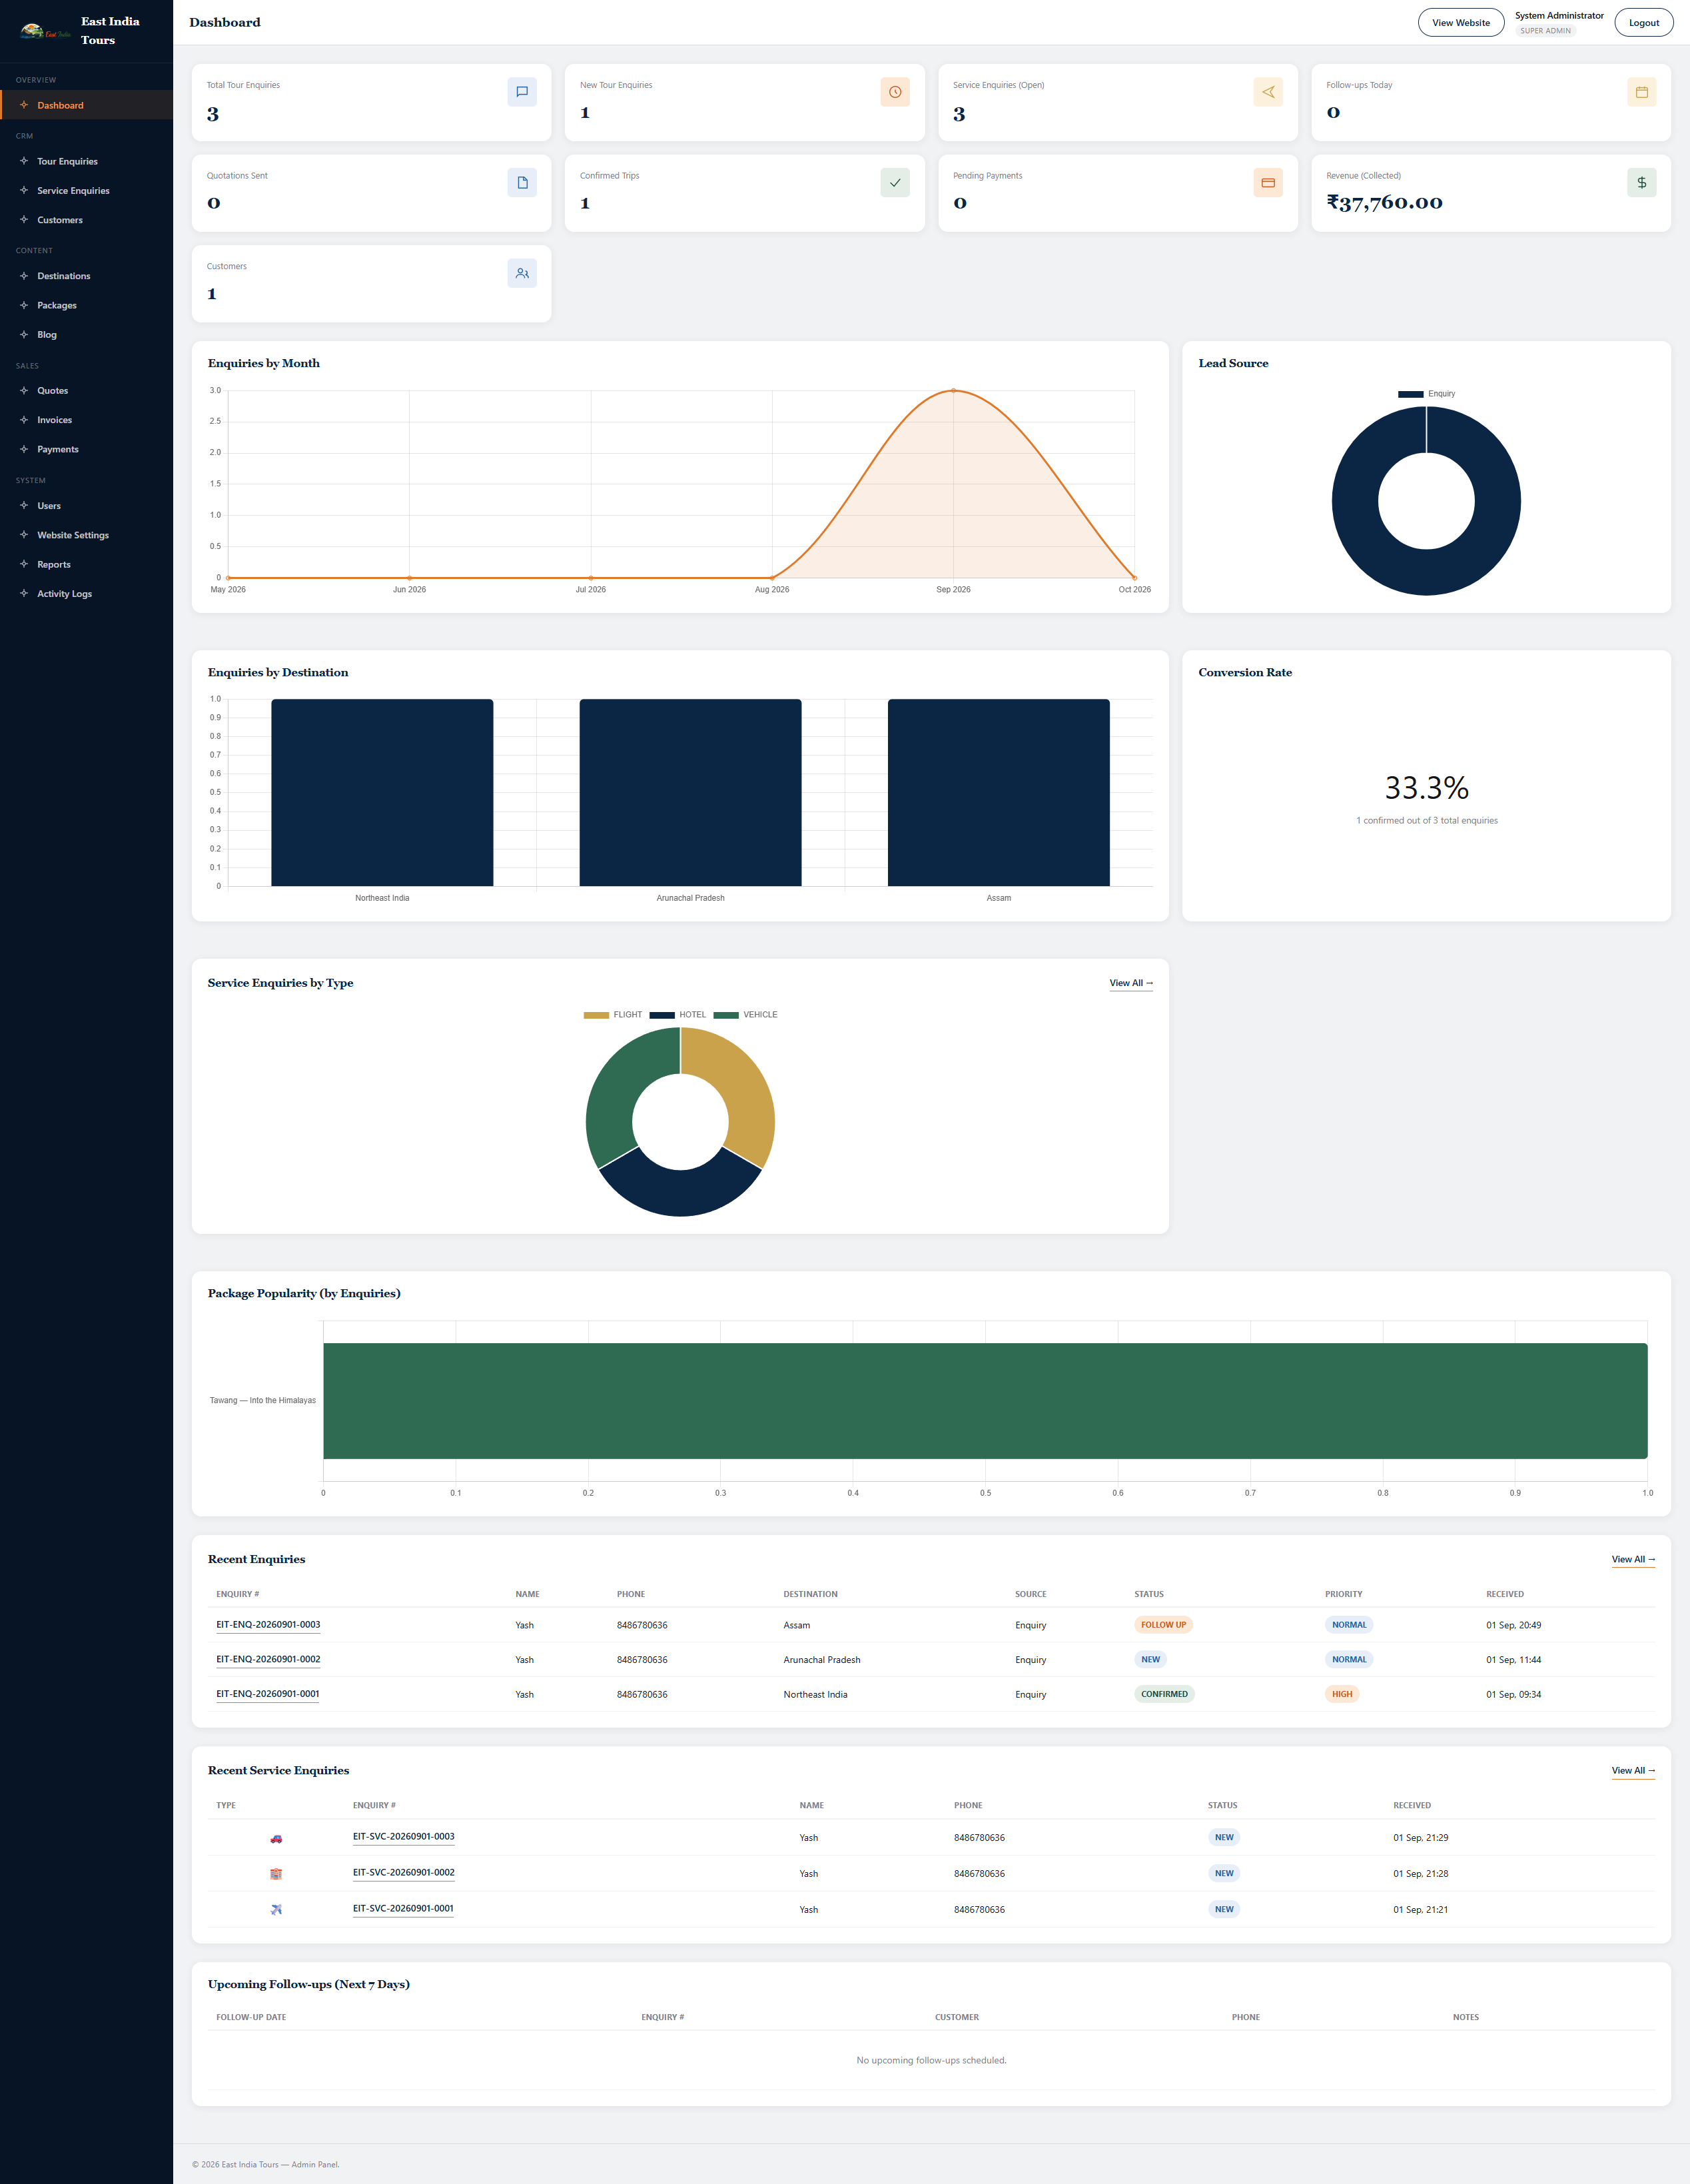
Task: Click the 01 Sep, 21:29 received time
Action: coord(1420,1838)
